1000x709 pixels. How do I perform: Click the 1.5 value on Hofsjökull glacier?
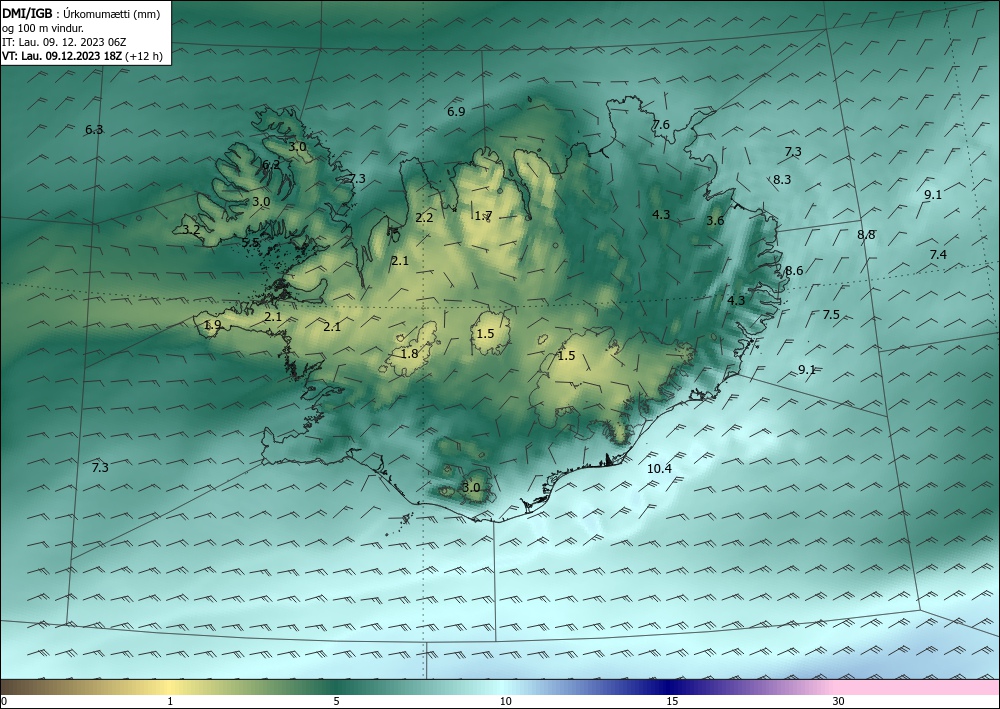click(x=485, y=333)
